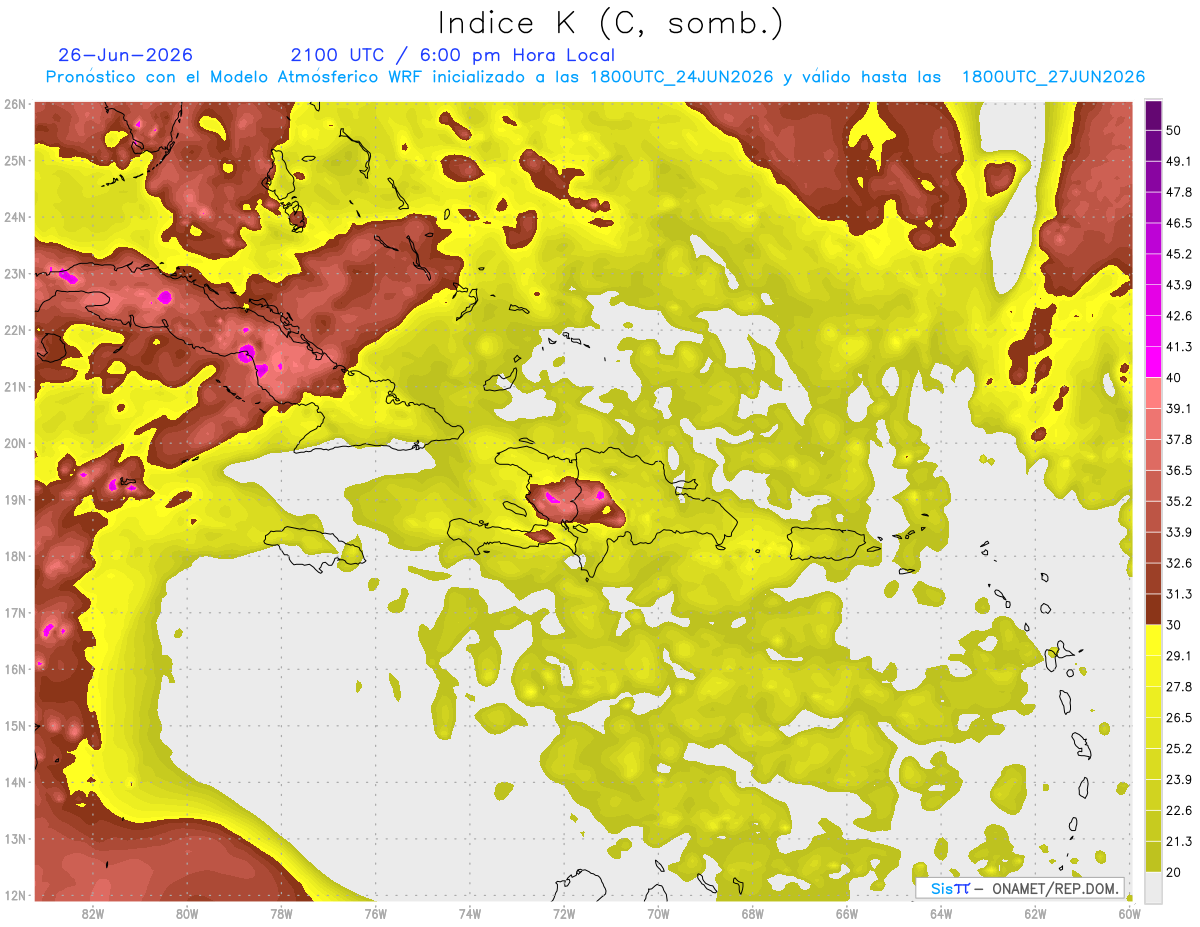
Task: Click the "Indice K (C, somb.)" title
Action: [611, 23]
